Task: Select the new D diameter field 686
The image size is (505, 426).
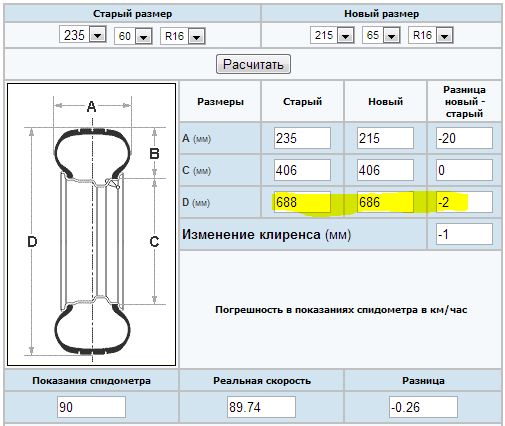Action: click(x=385, y=202)
